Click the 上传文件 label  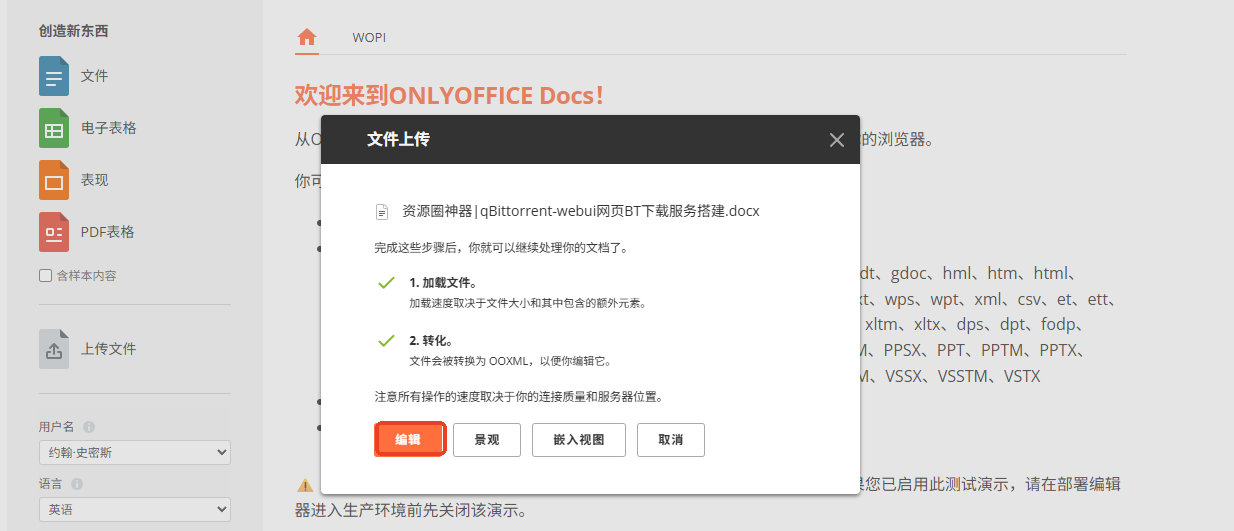[x=108, y=349]
